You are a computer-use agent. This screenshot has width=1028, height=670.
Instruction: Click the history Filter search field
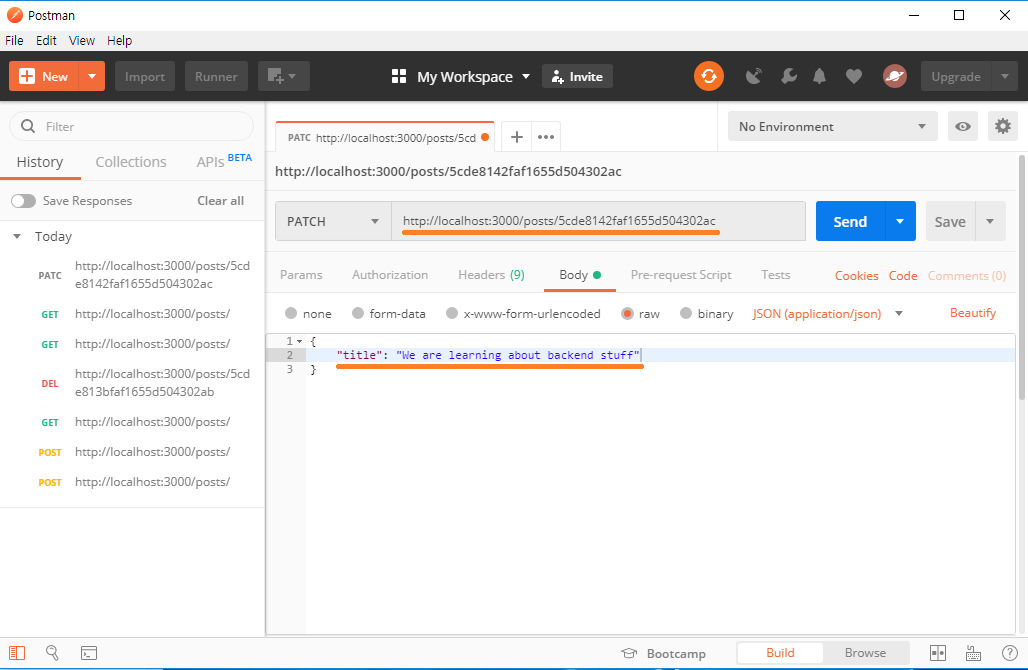point(131,126)
